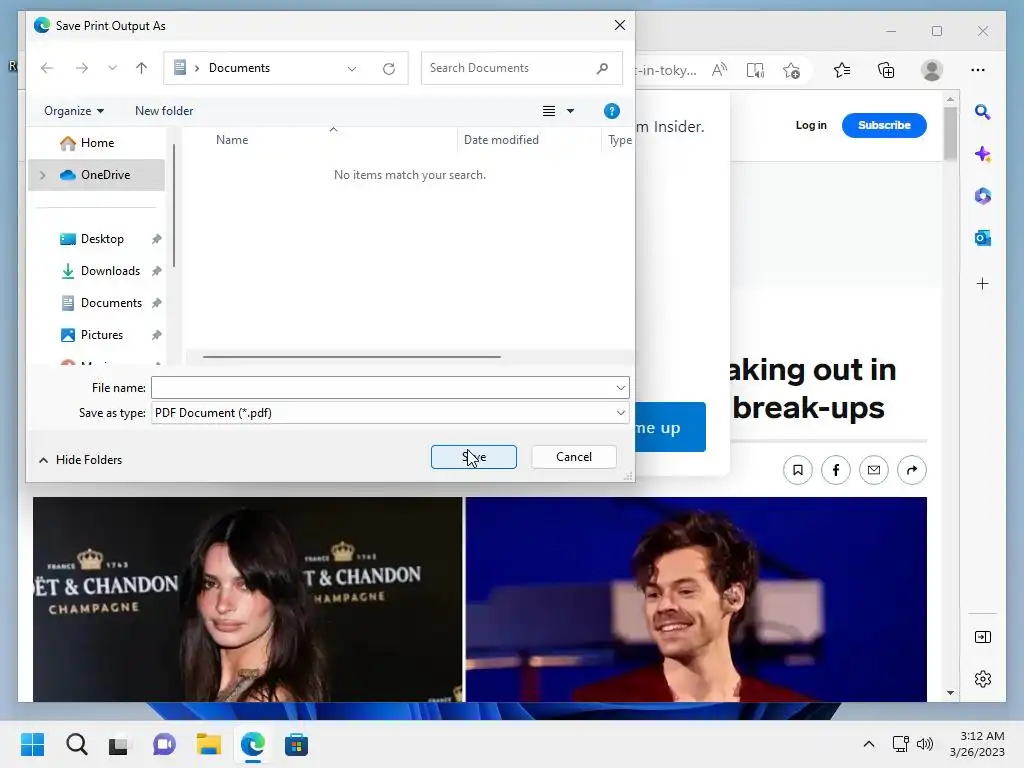Show hidden icons in system tray
1024x768 pixels.
(869, 744)
